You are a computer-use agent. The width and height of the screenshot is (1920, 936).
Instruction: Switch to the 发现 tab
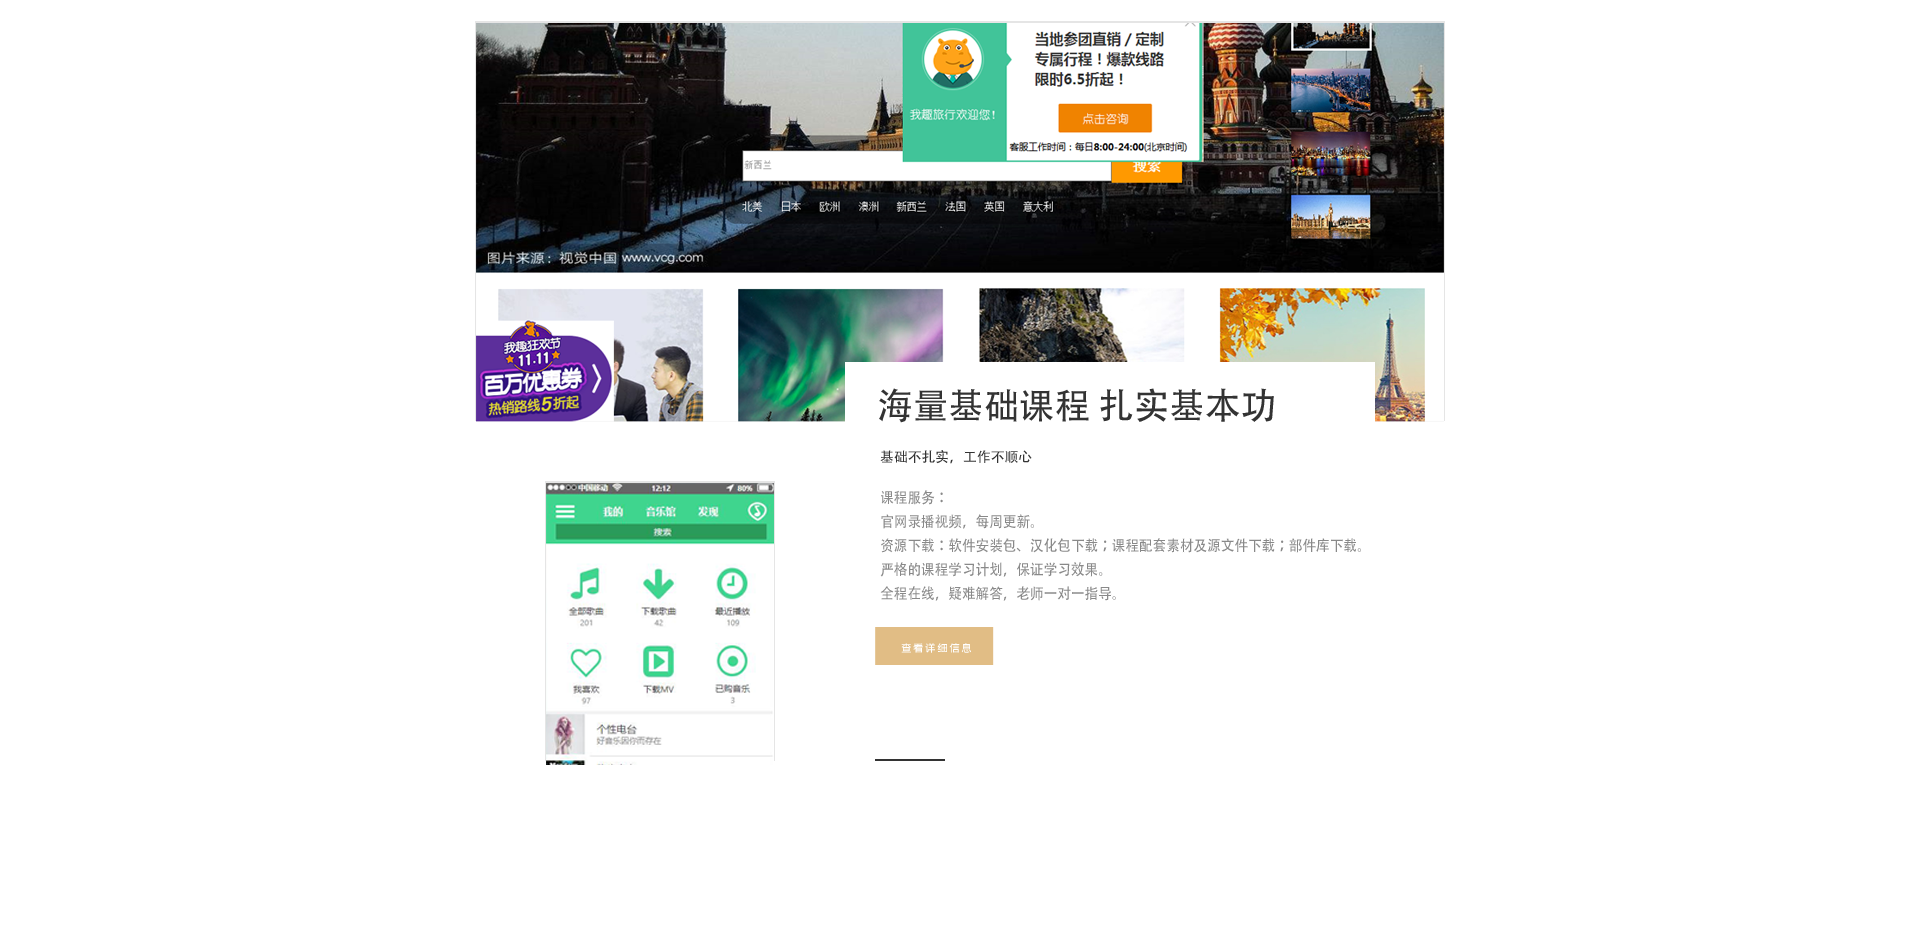coord(708,512)
